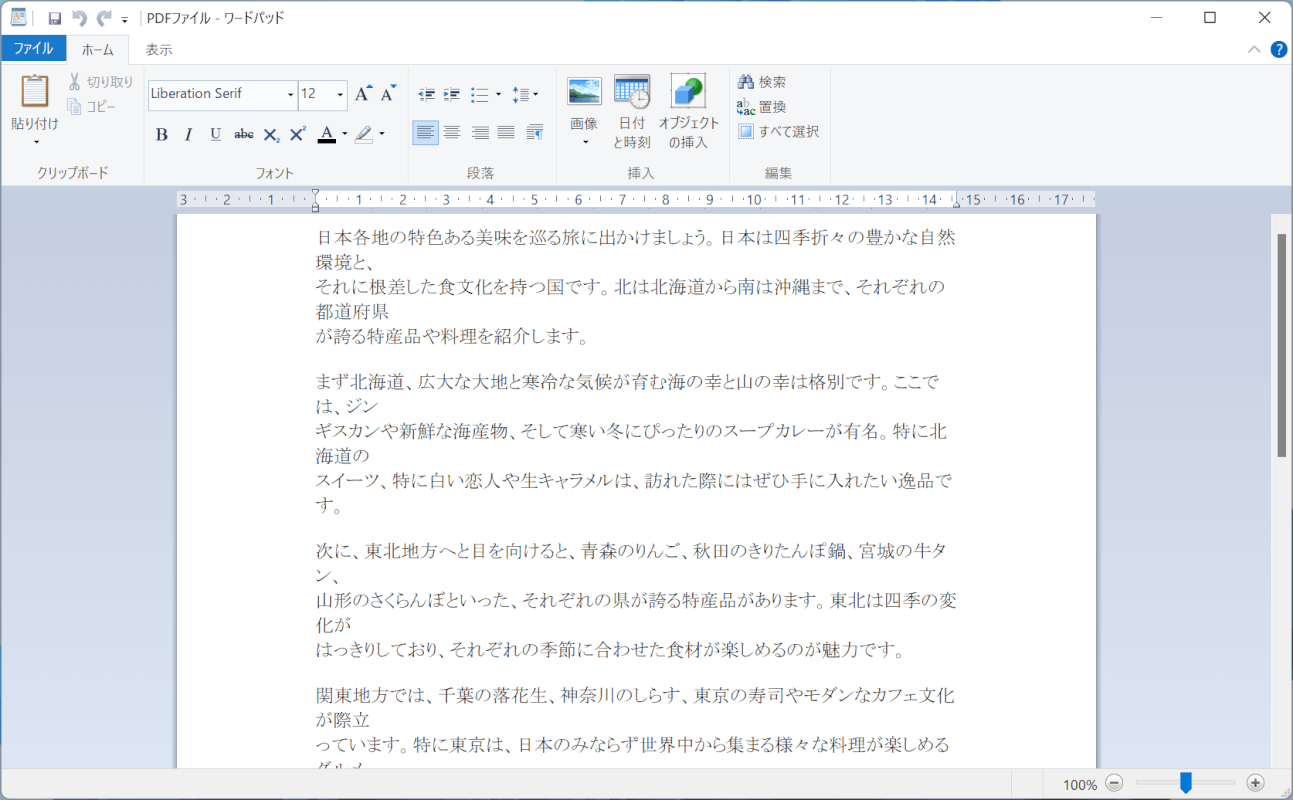Screen dimensions: 1293x800
Task: Click the Shrink Font icon
Action: point(388,93)
